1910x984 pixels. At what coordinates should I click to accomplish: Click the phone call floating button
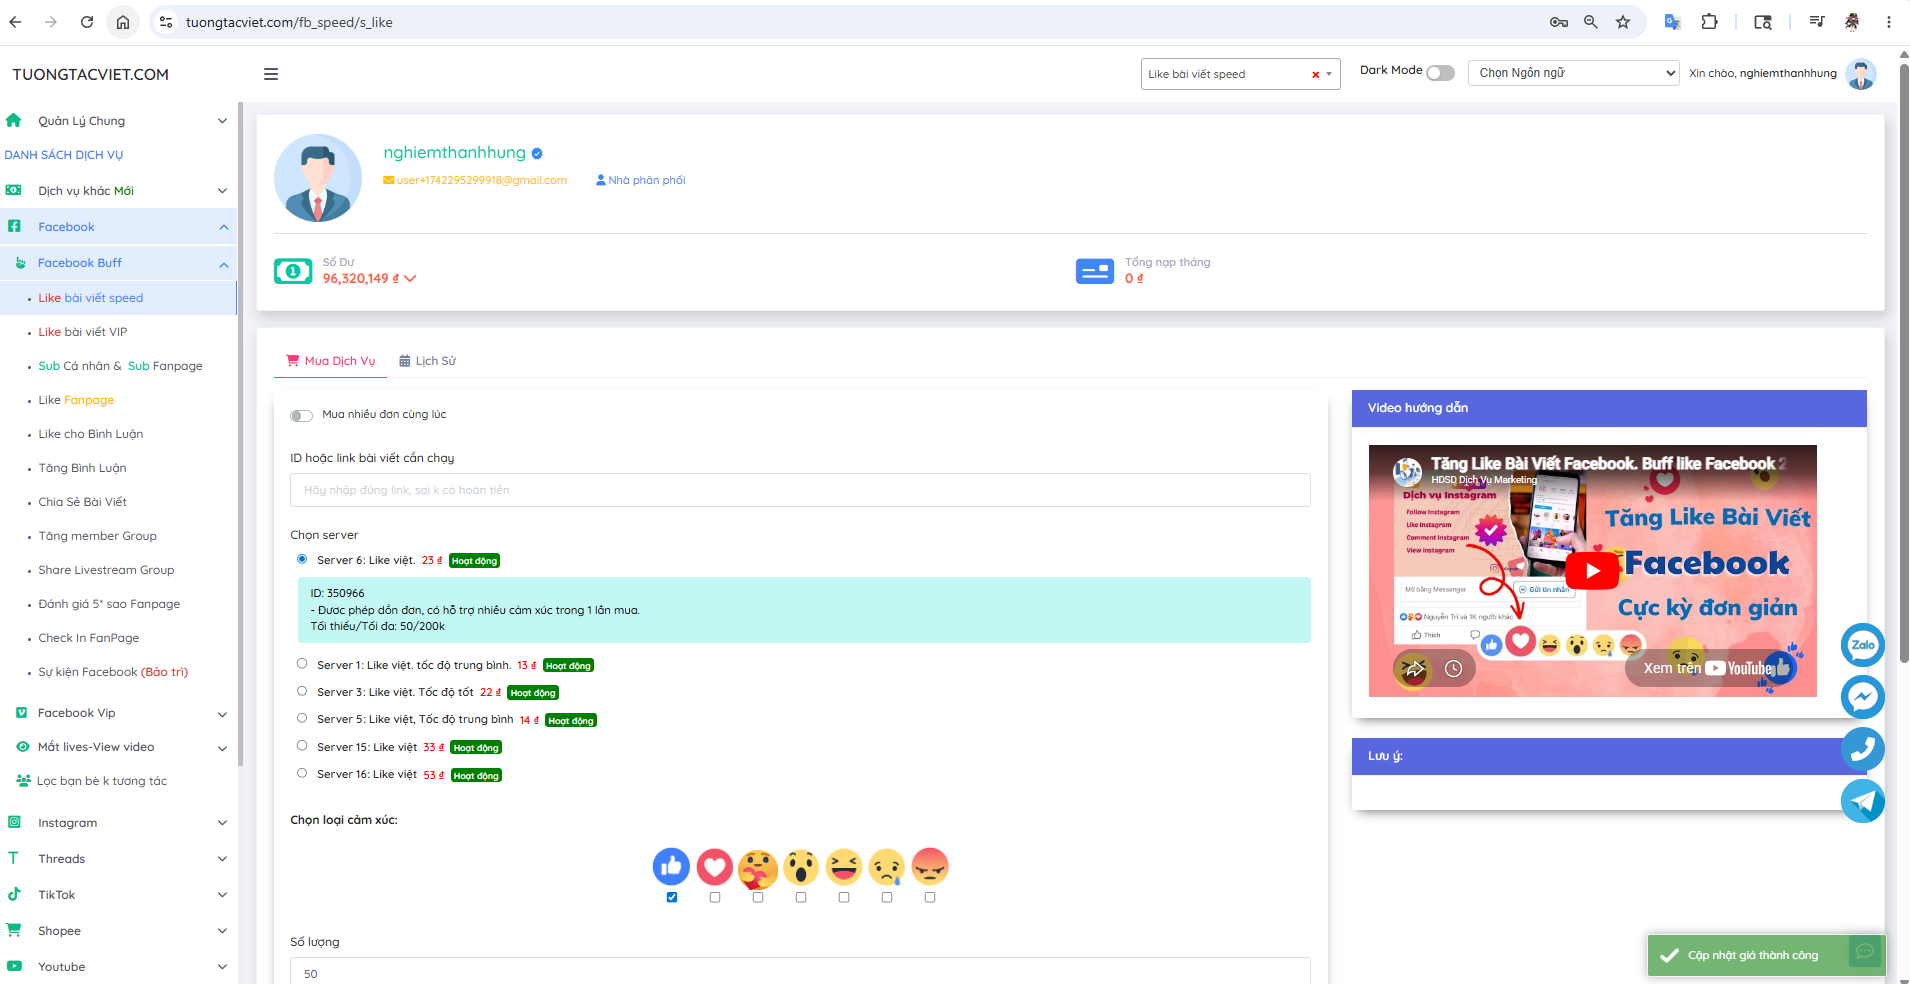pyautogui.click(x=1862, y=749)
